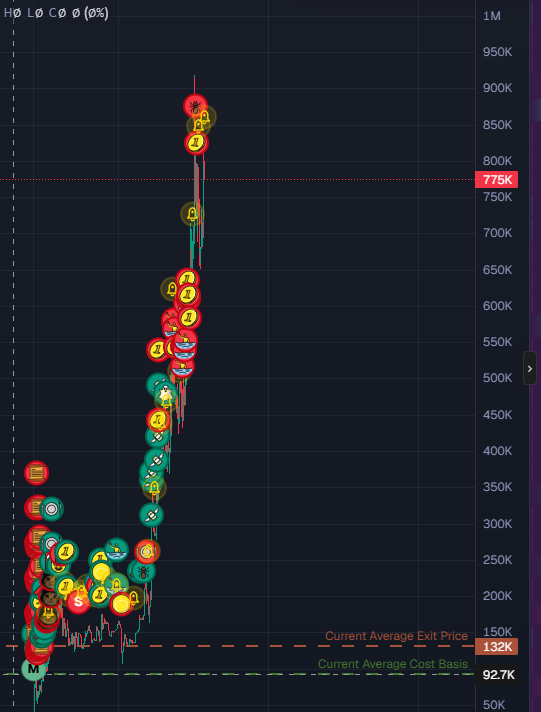Click the 500K price axis label
The image size is (541, 712).
click(x=497, y=378)
